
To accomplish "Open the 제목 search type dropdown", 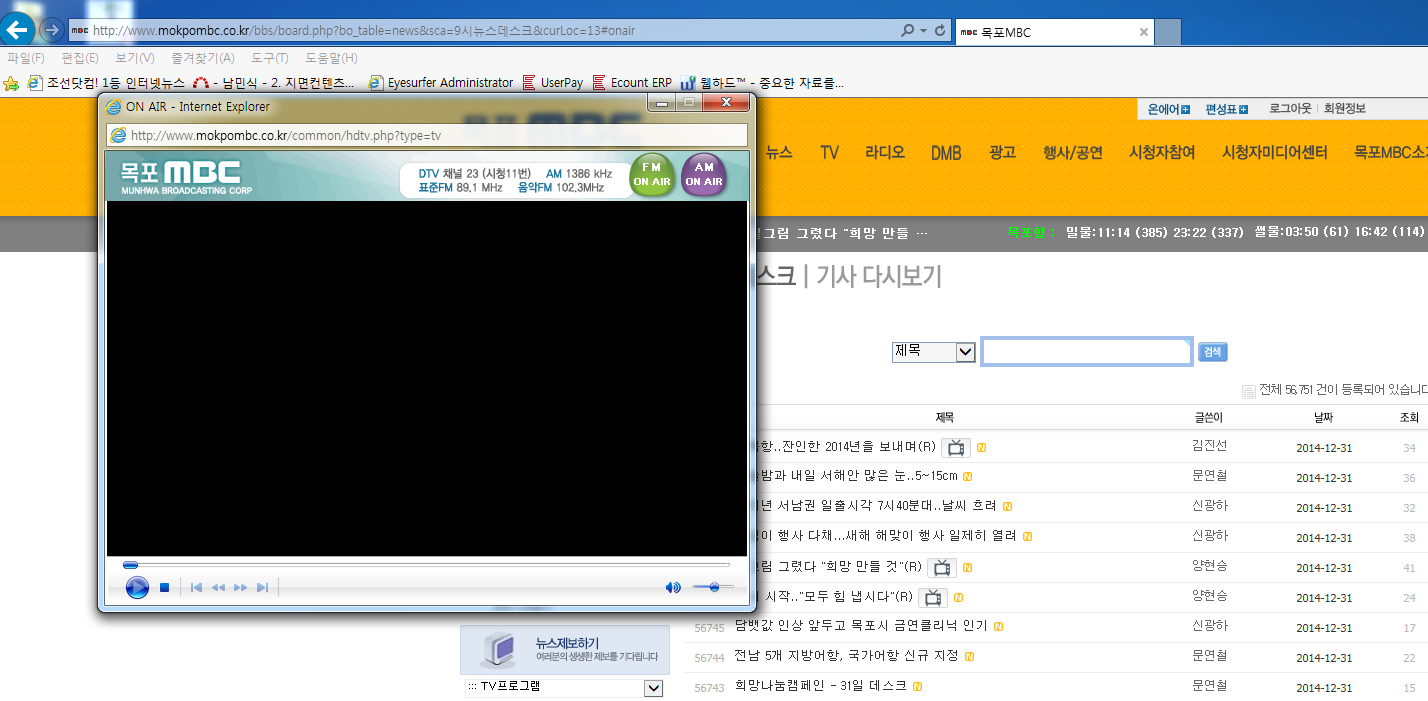I will point(965,352).
